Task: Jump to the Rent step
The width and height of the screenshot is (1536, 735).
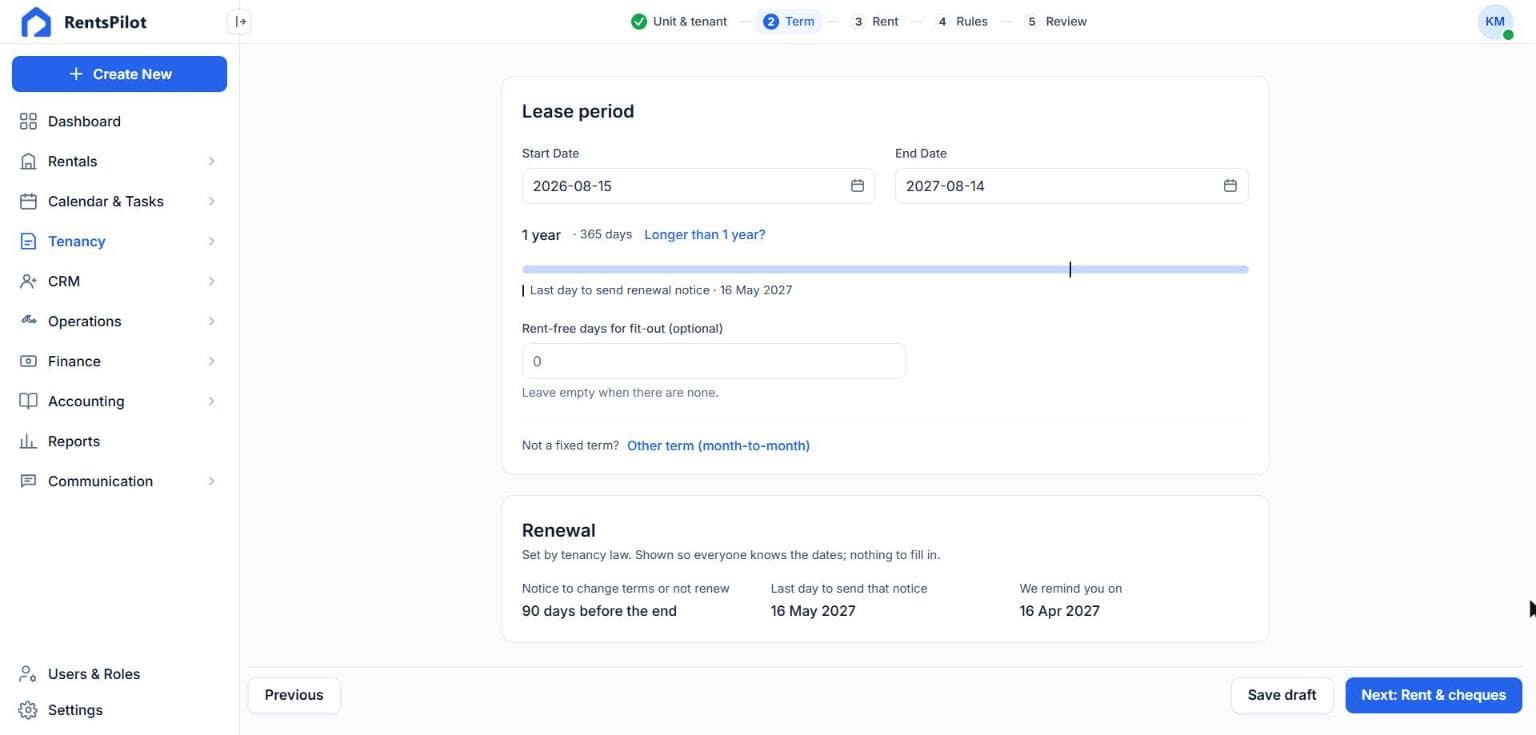Action: (x=875, y=21)
